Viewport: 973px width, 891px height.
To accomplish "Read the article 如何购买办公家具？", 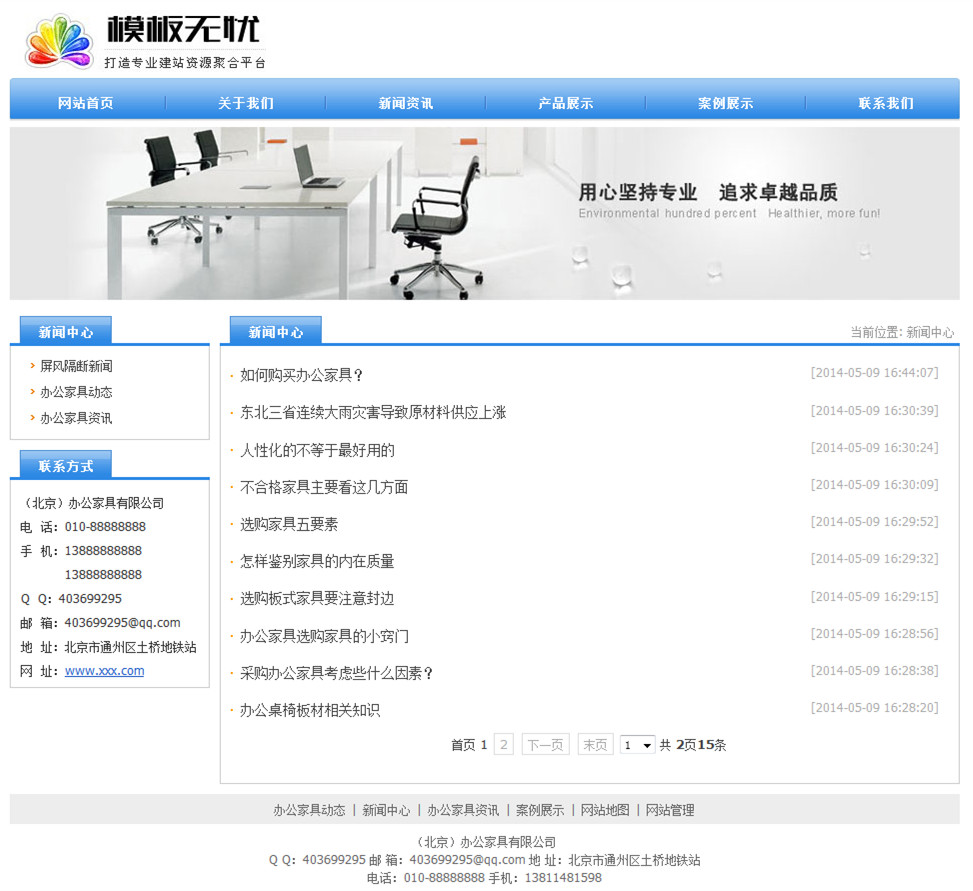I will 302,375.
